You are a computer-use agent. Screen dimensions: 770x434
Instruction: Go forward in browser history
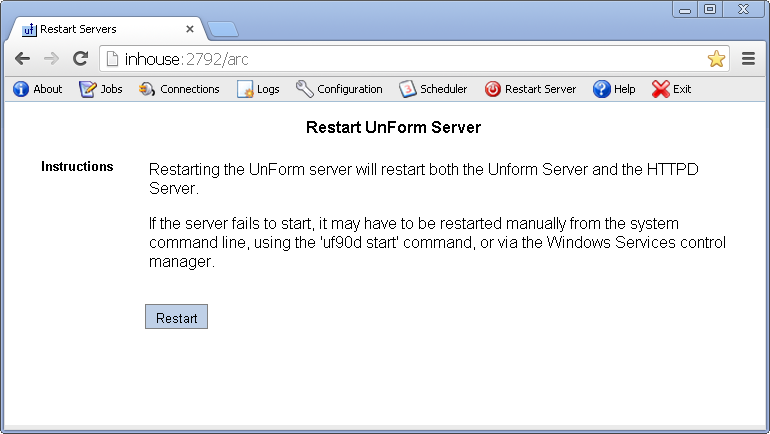(x=51, y=59)
